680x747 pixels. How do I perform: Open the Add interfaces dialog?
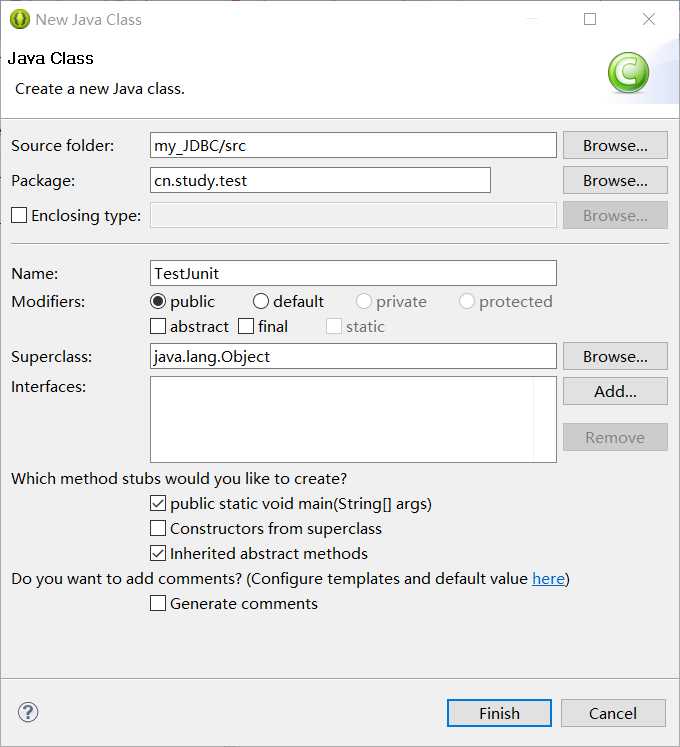tap(615, 391)
